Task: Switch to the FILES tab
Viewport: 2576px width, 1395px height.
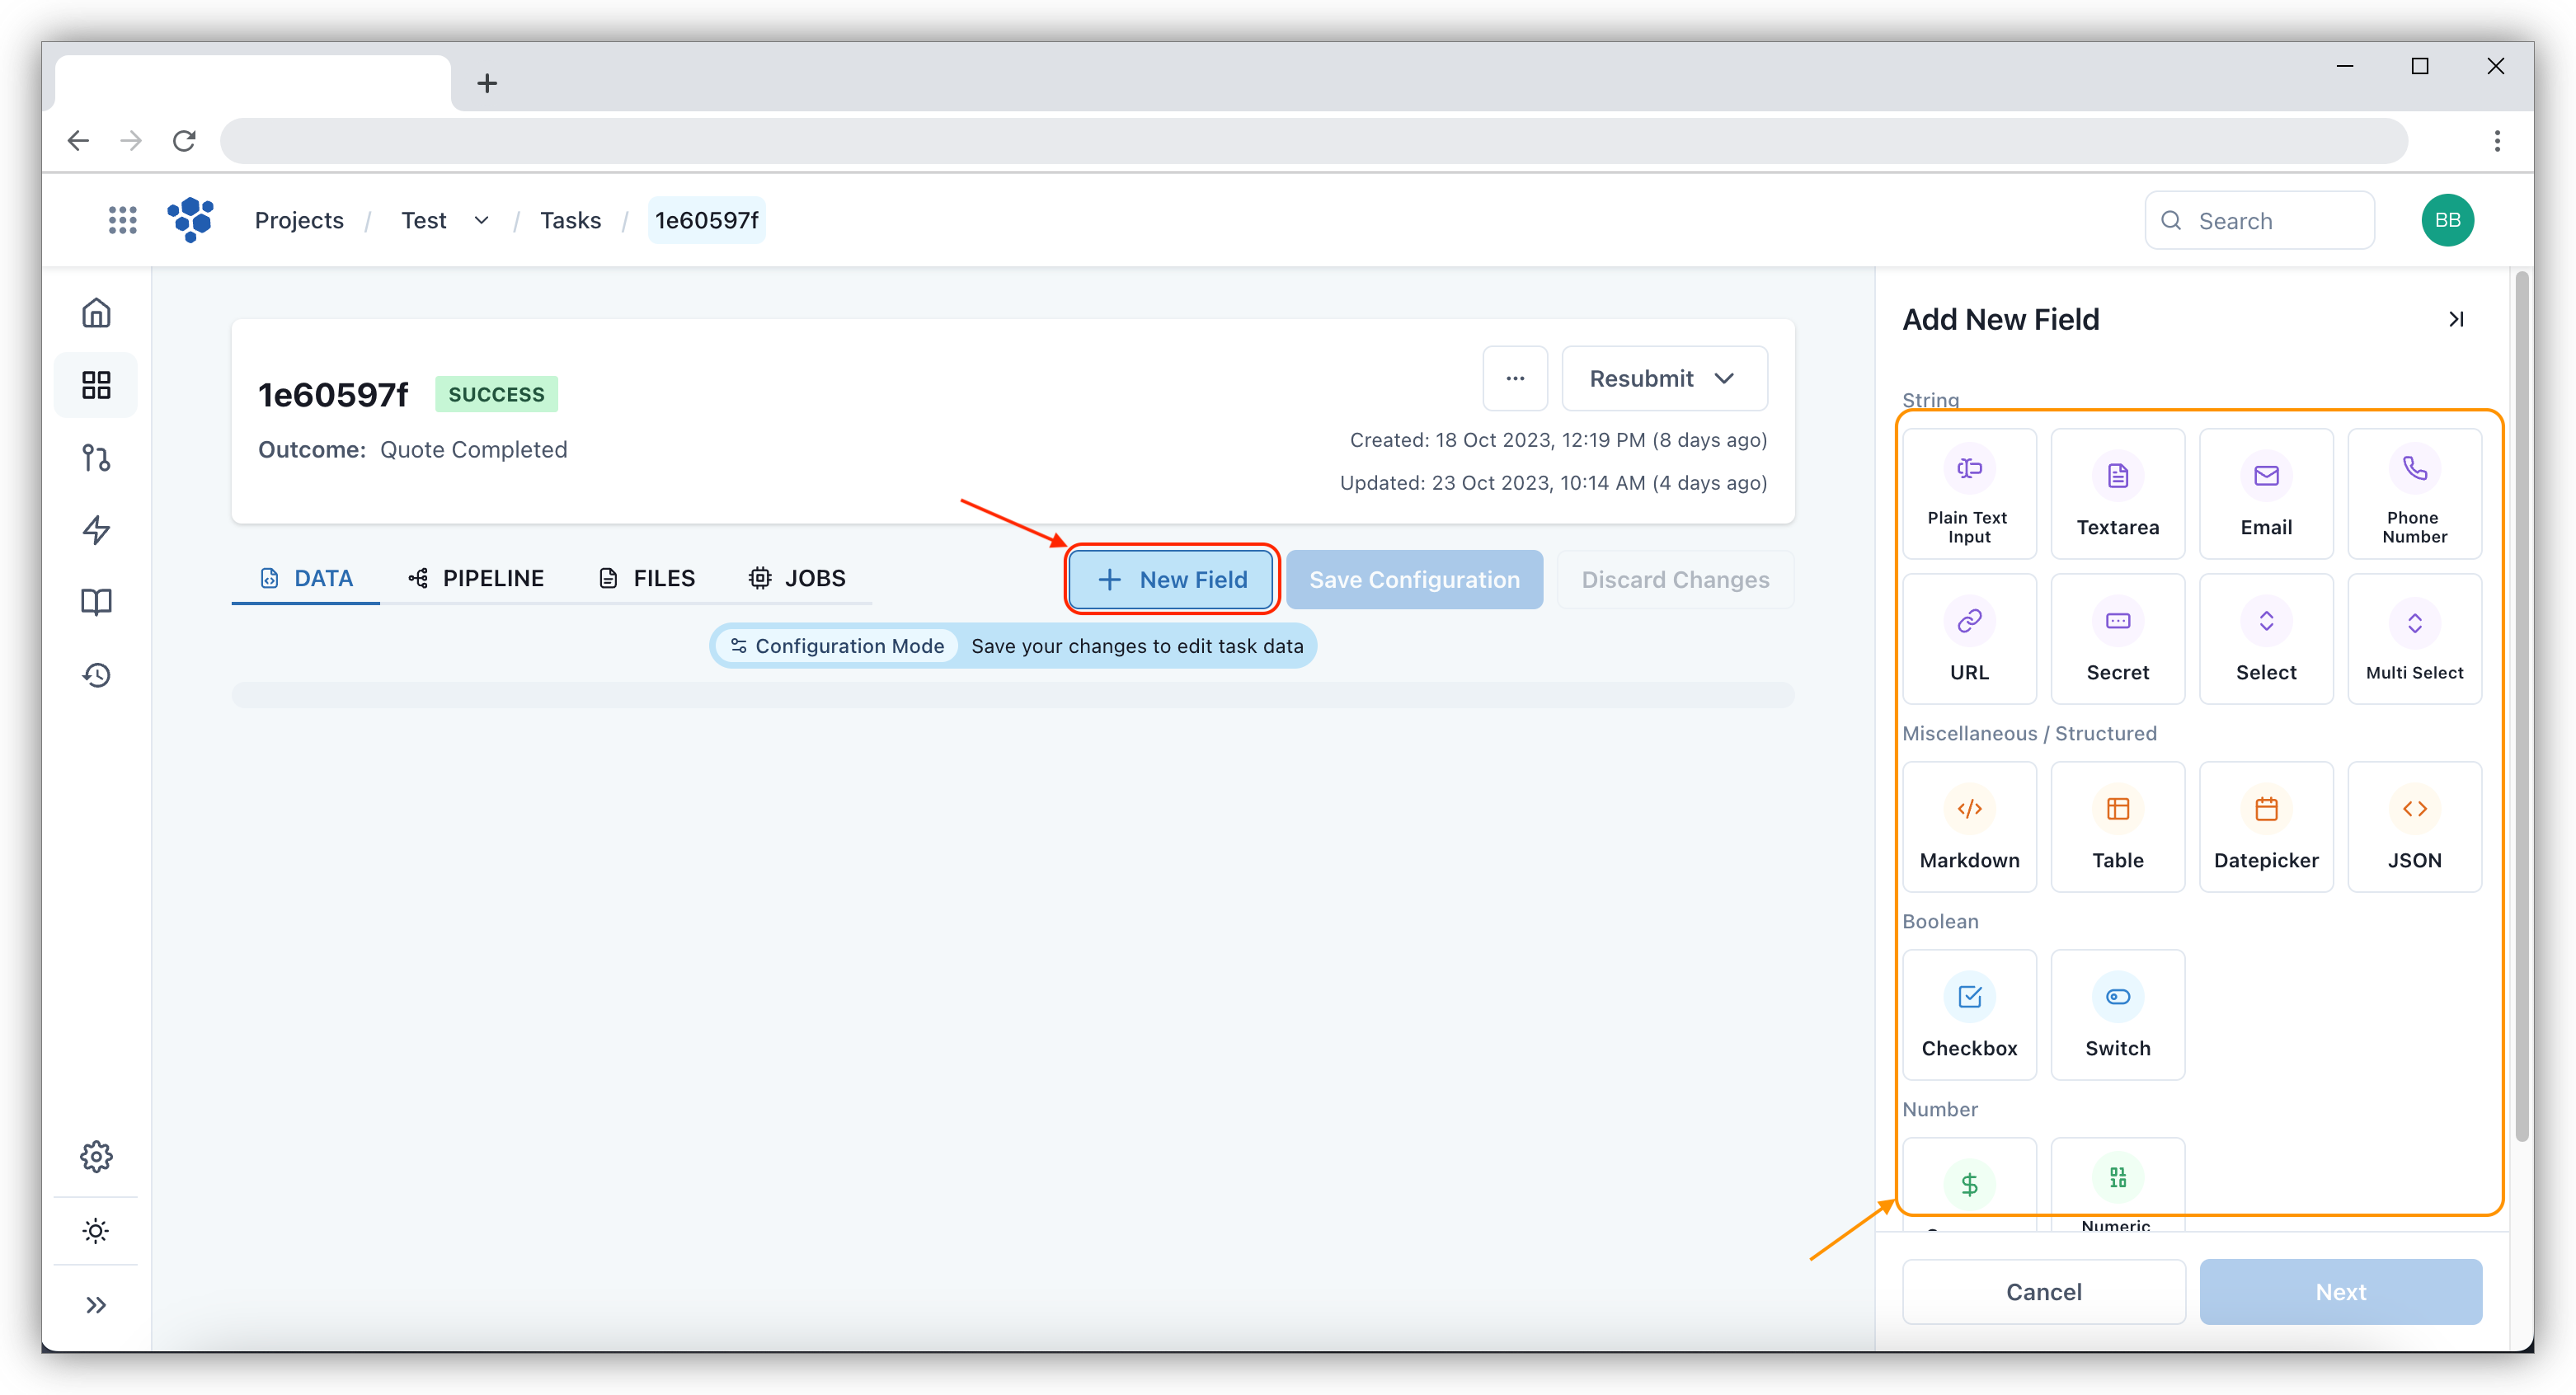Action: tap(647, 578)
